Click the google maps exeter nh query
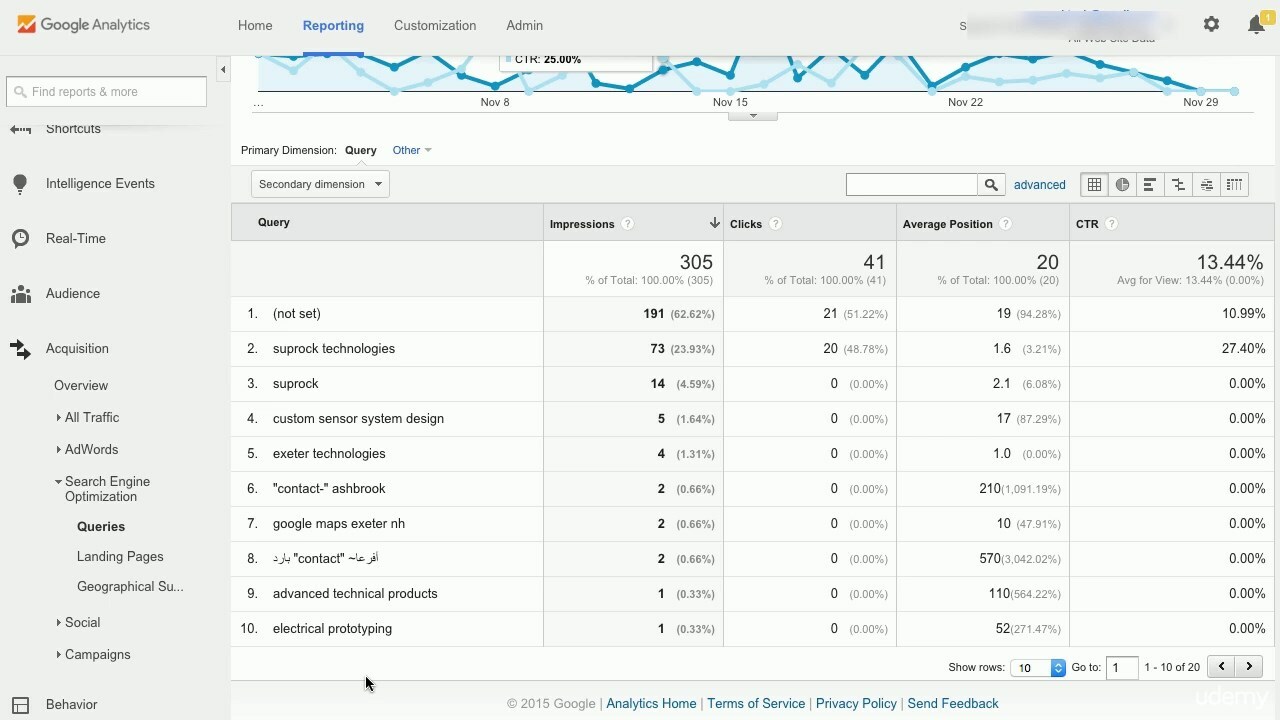Image resolution: width=1280 pixels, height=720 pixels. tap(339, 524)
